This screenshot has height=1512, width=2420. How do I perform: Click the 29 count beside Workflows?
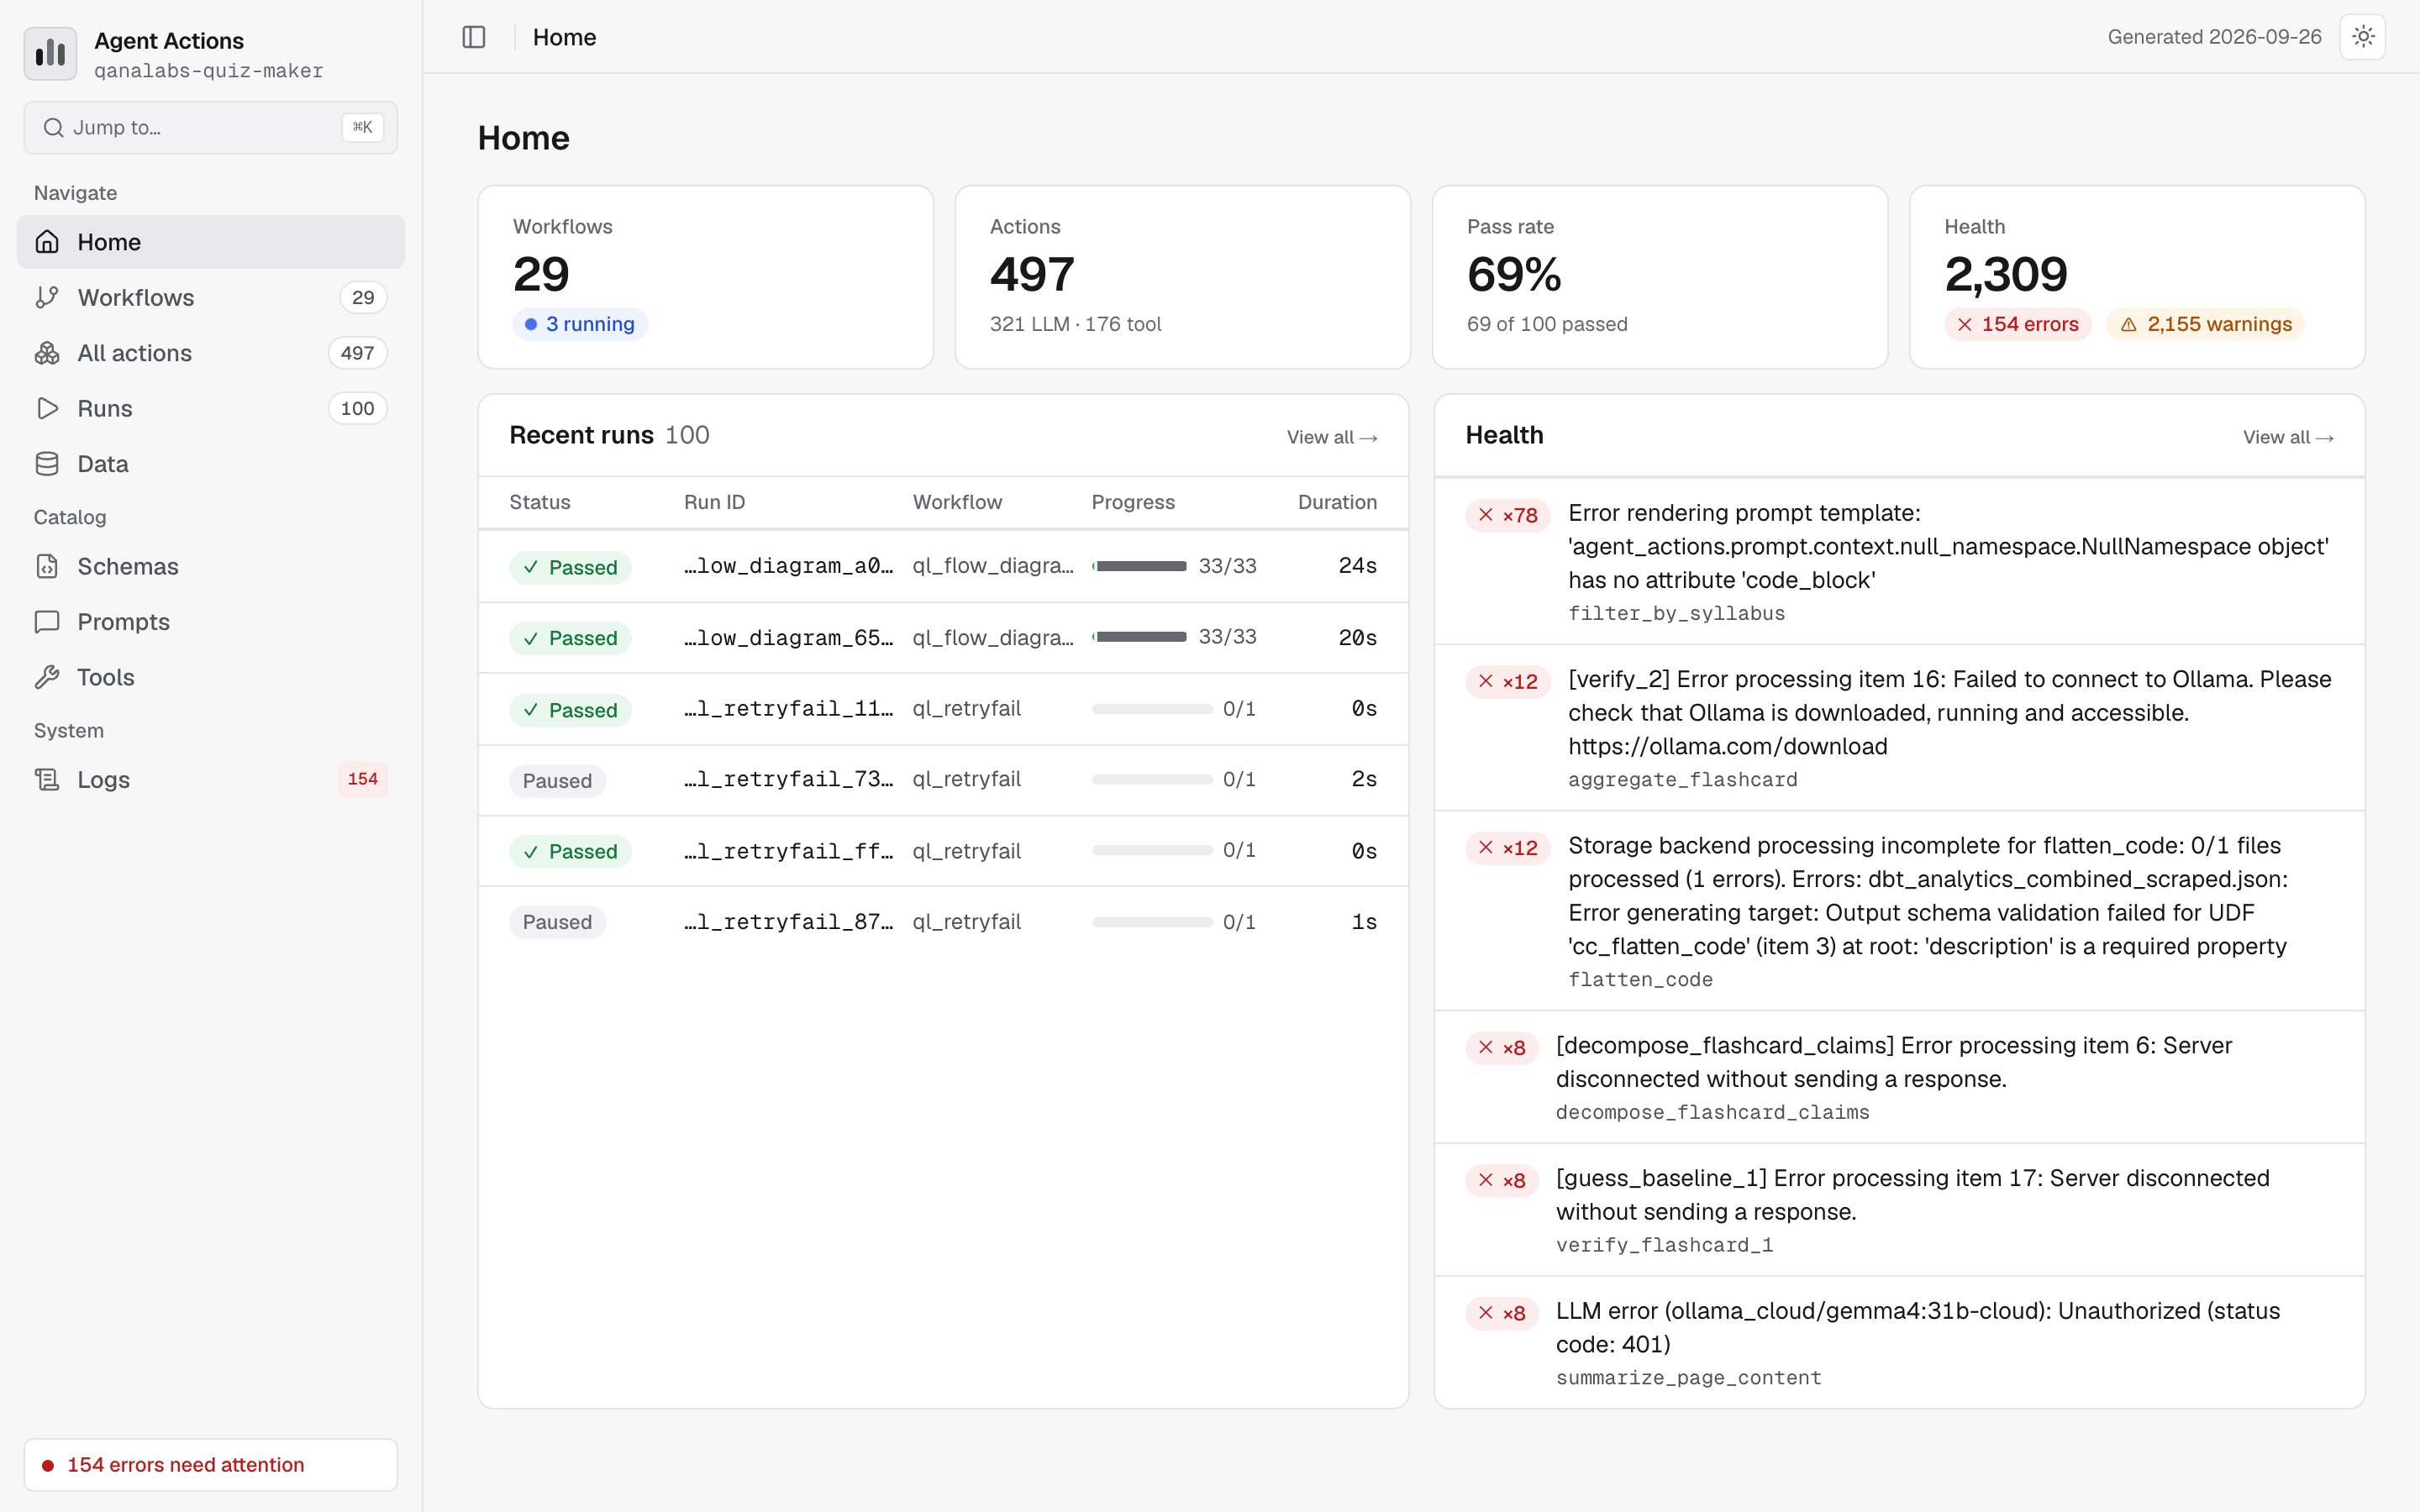[x=363, y=297]
